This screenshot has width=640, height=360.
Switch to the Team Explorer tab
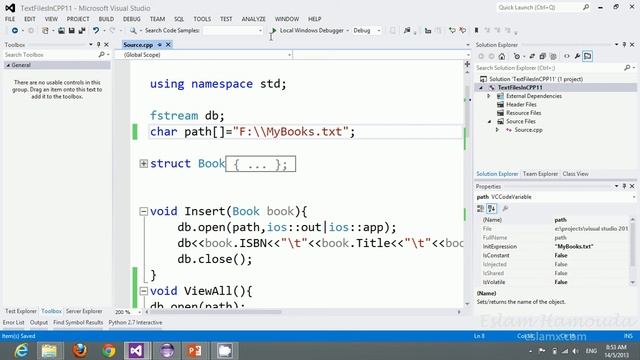click(540, 174)
